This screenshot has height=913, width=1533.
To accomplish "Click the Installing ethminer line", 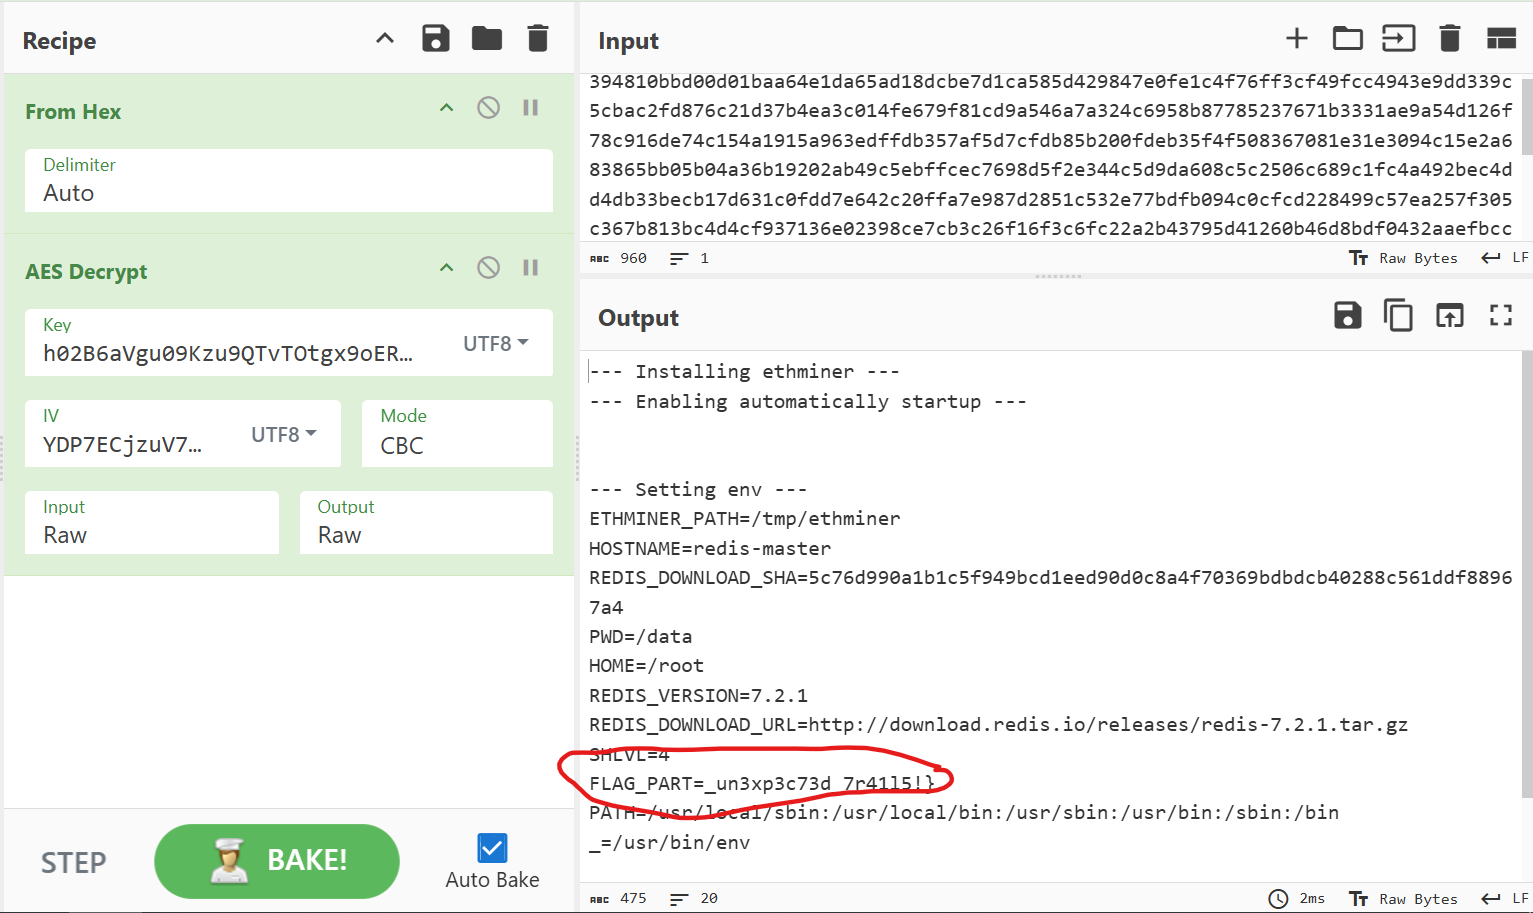I will click(744, 371).
